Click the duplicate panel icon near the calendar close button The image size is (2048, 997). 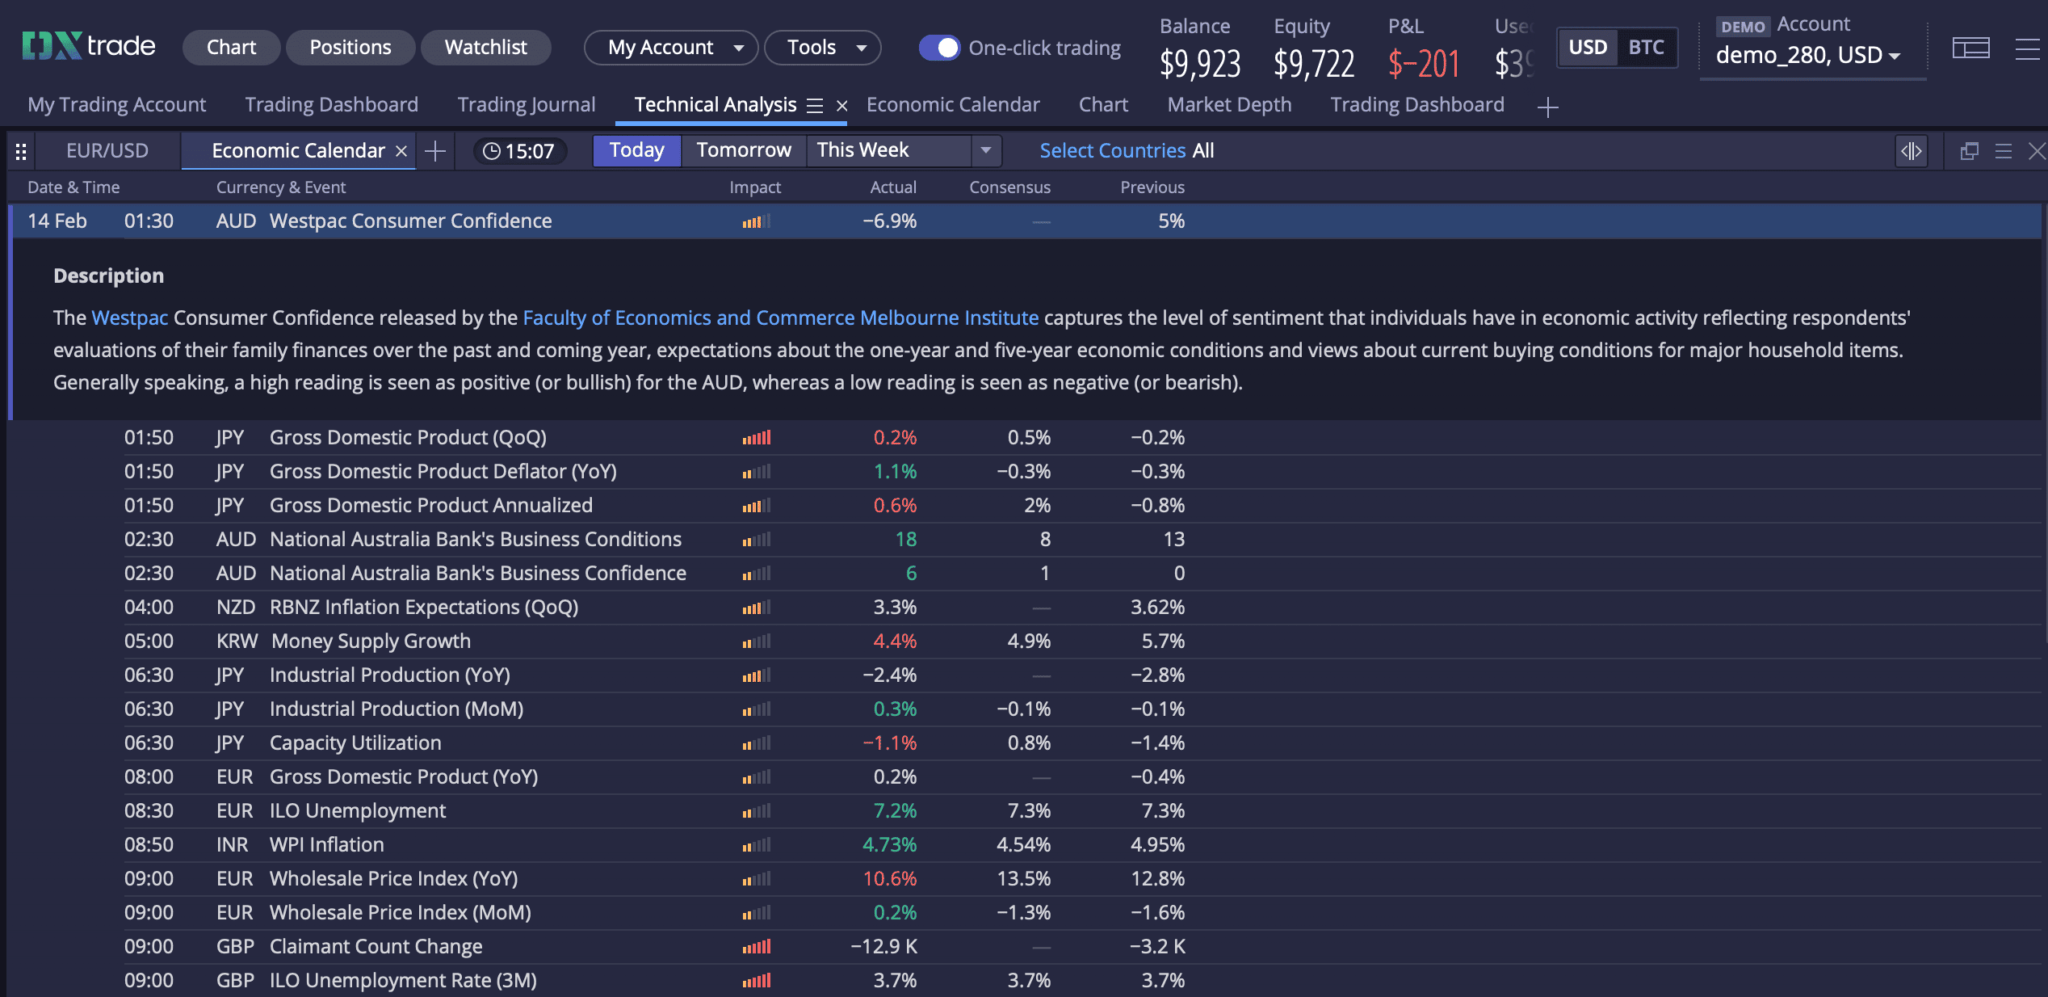1969,150
